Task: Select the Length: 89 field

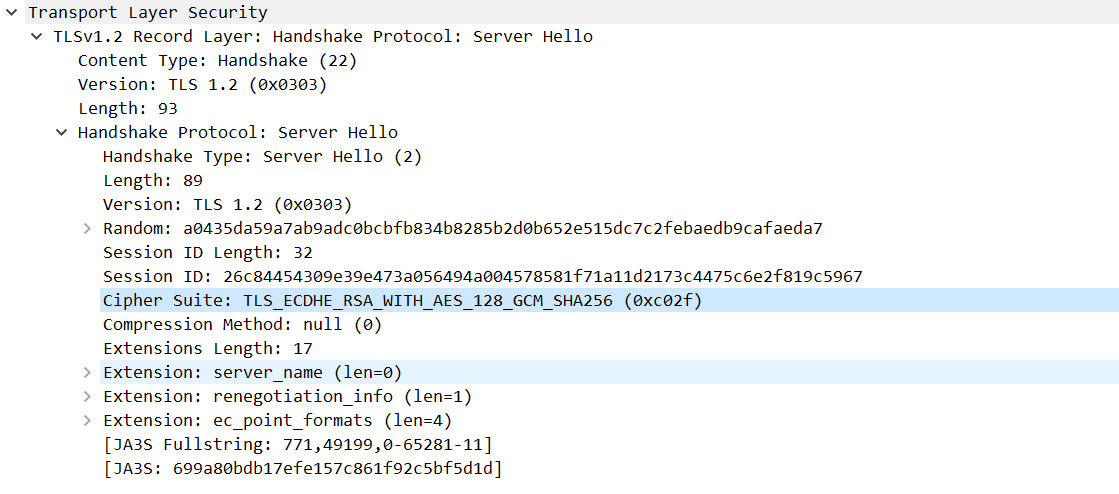Action: 152,180
